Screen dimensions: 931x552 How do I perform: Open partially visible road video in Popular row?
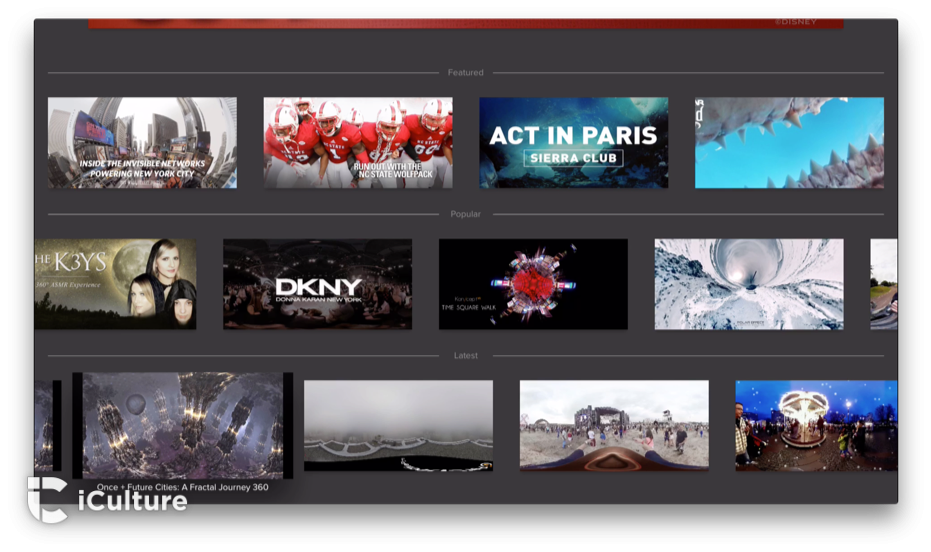click(x=884, y=284)
